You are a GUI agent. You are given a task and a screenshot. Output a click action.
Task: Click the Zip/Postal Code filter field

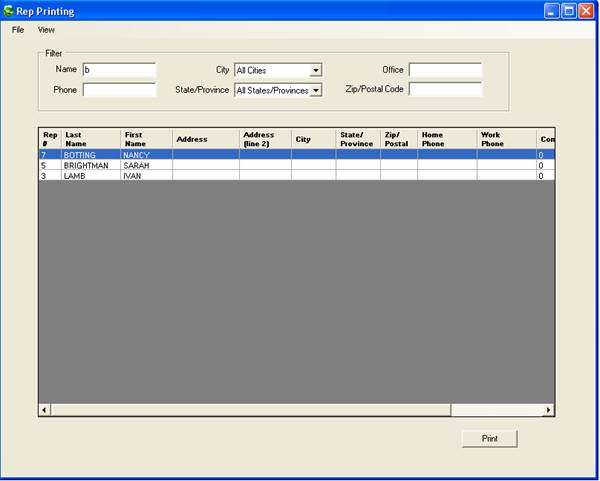tap(445, 90)
